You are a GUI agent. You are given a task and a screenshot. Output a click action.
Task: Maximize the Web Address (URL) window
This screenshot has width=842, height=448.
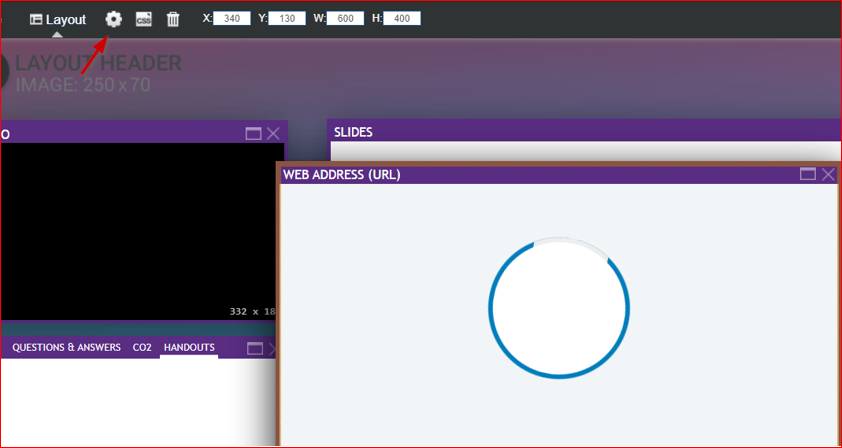(808, 174)
